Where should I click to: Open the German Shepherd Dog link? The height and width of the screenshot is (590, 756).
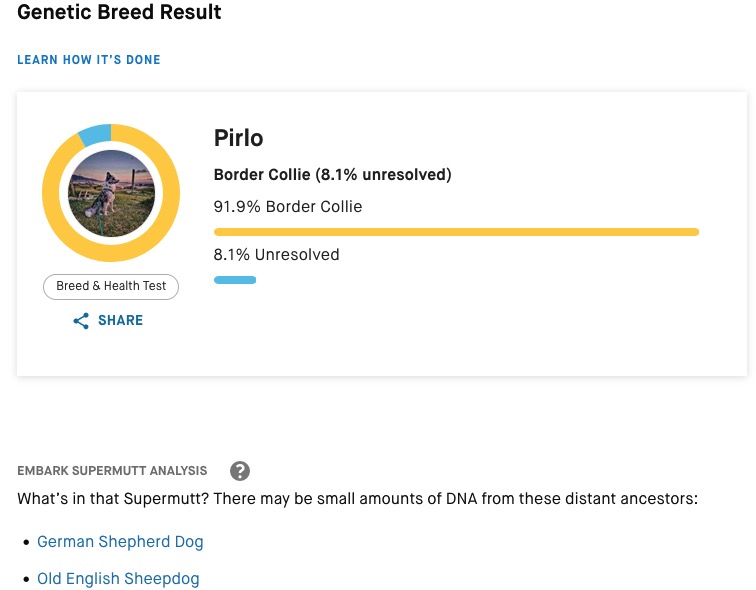pyautogui.click(x=120, y=542)
